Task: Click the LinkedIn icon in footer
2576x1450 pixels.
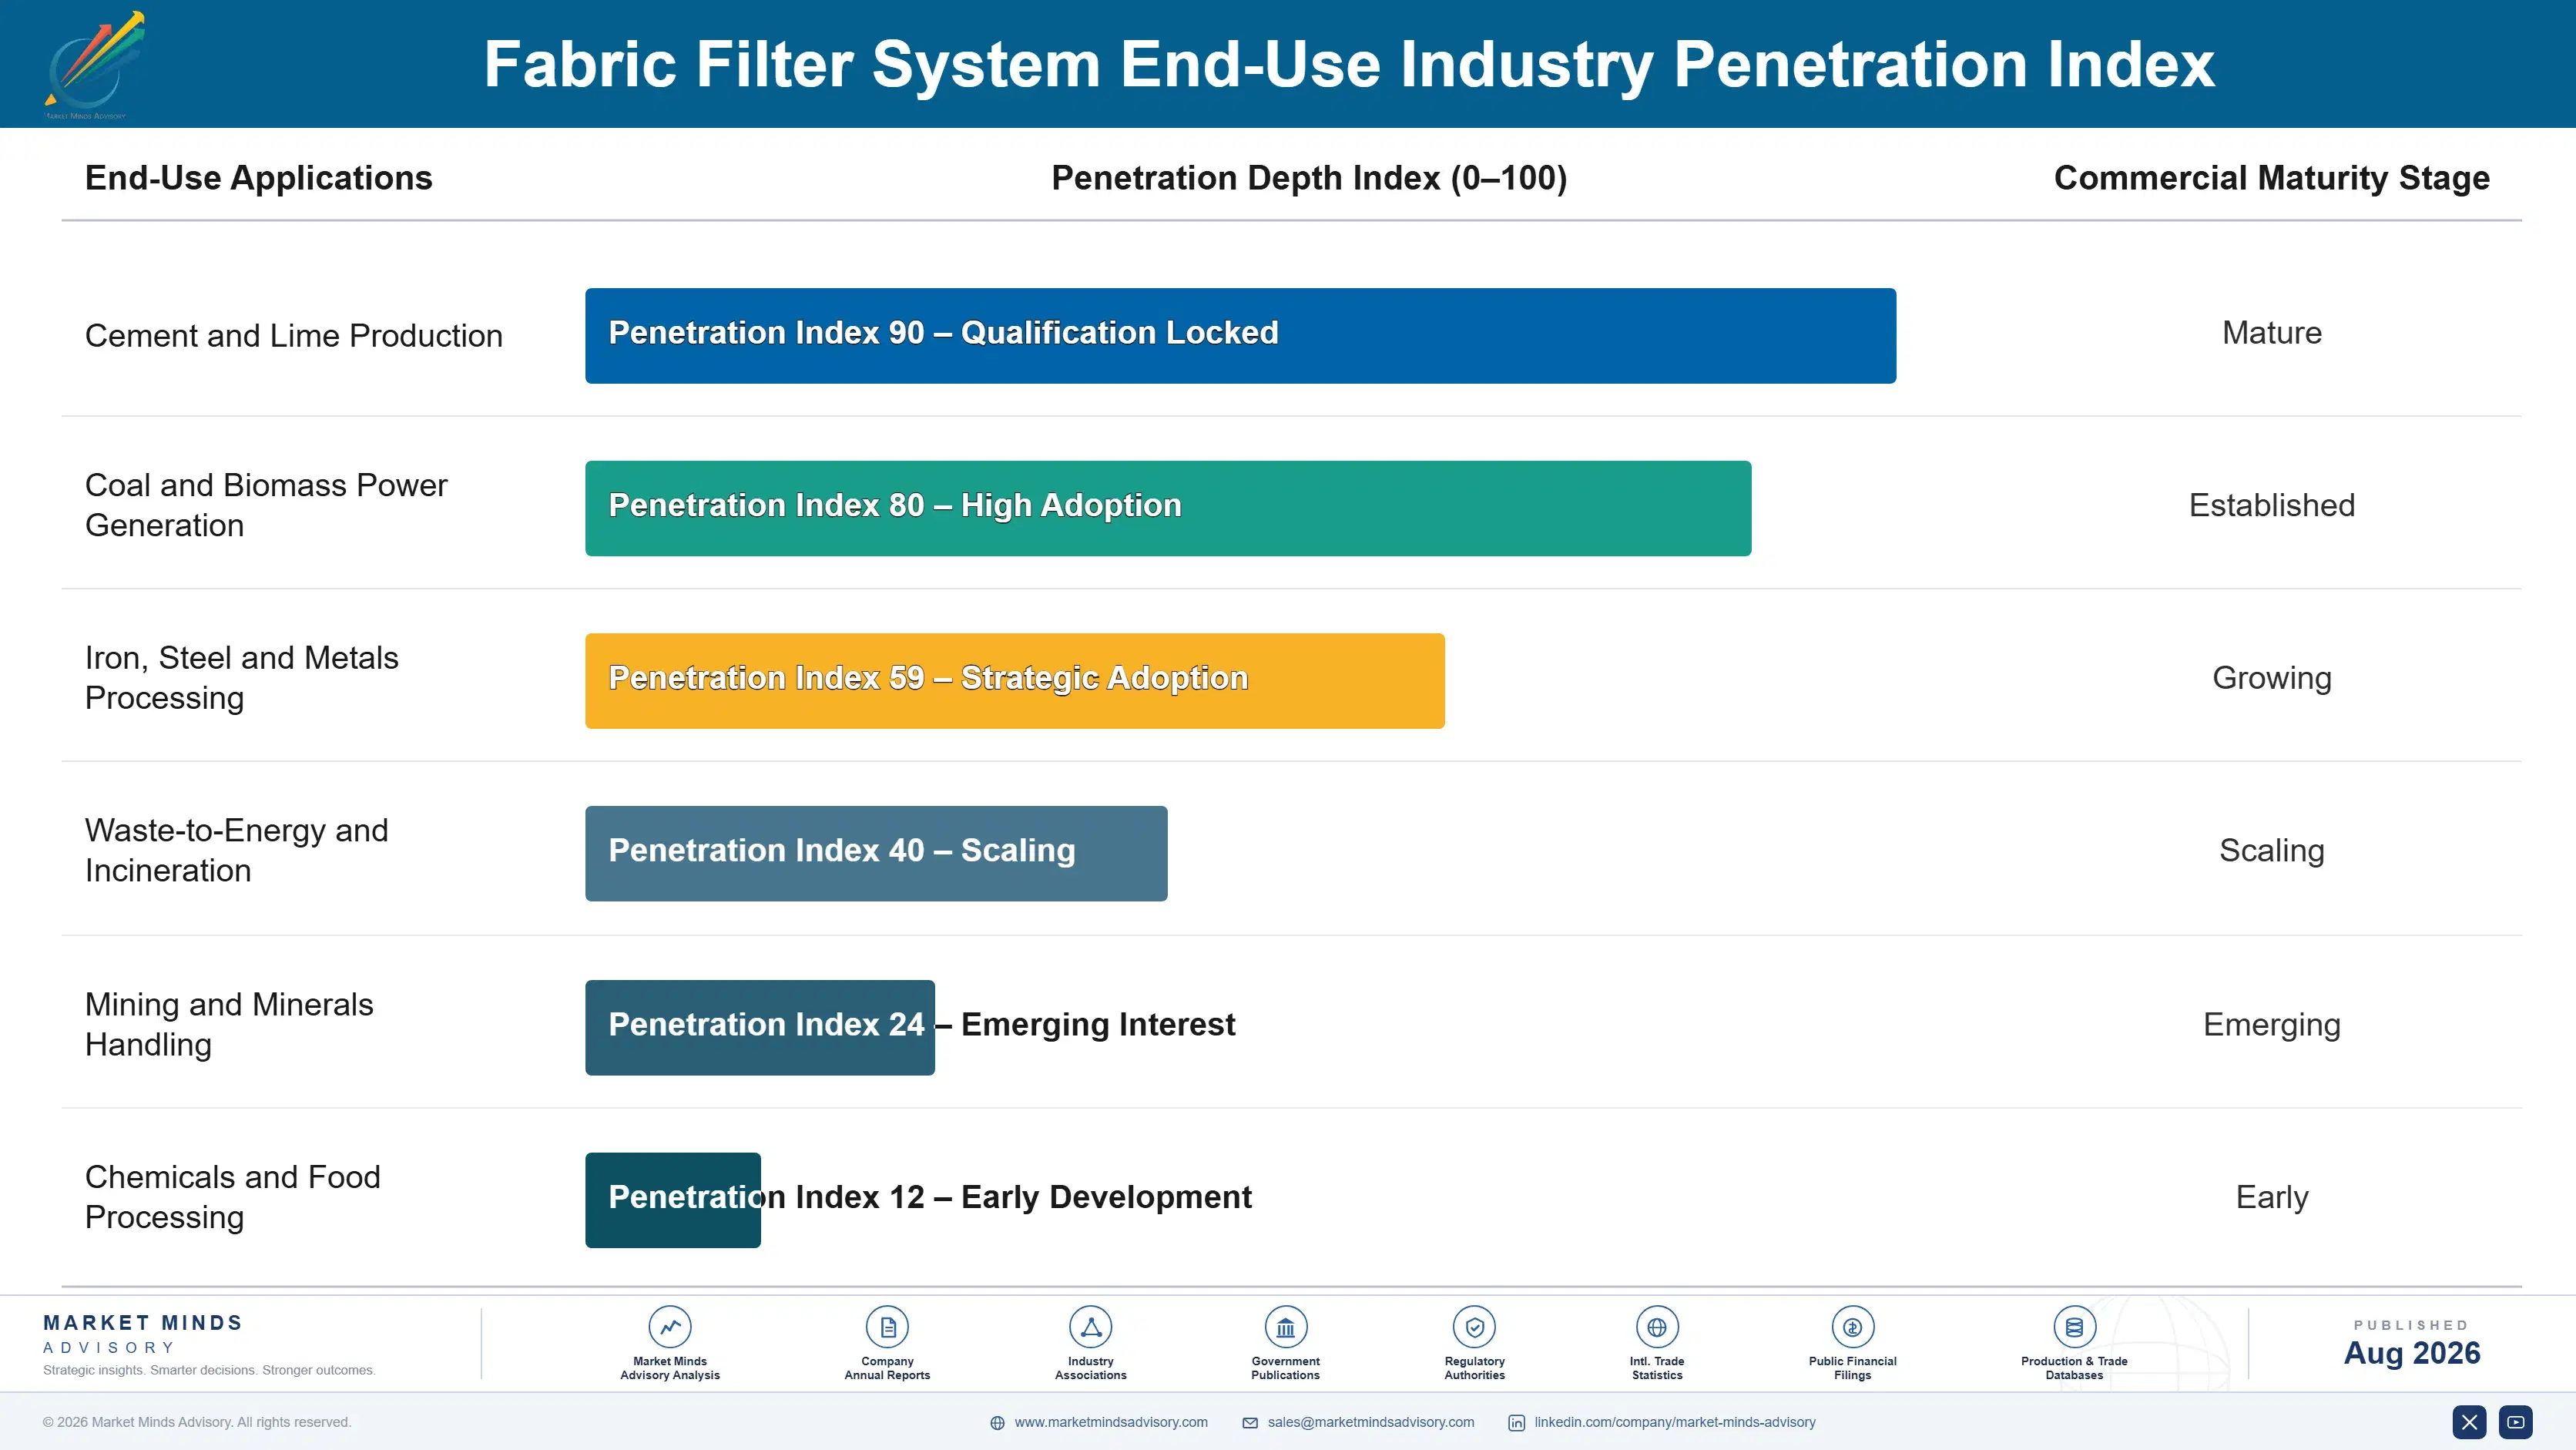Action: click(x=1516, y=1423)
